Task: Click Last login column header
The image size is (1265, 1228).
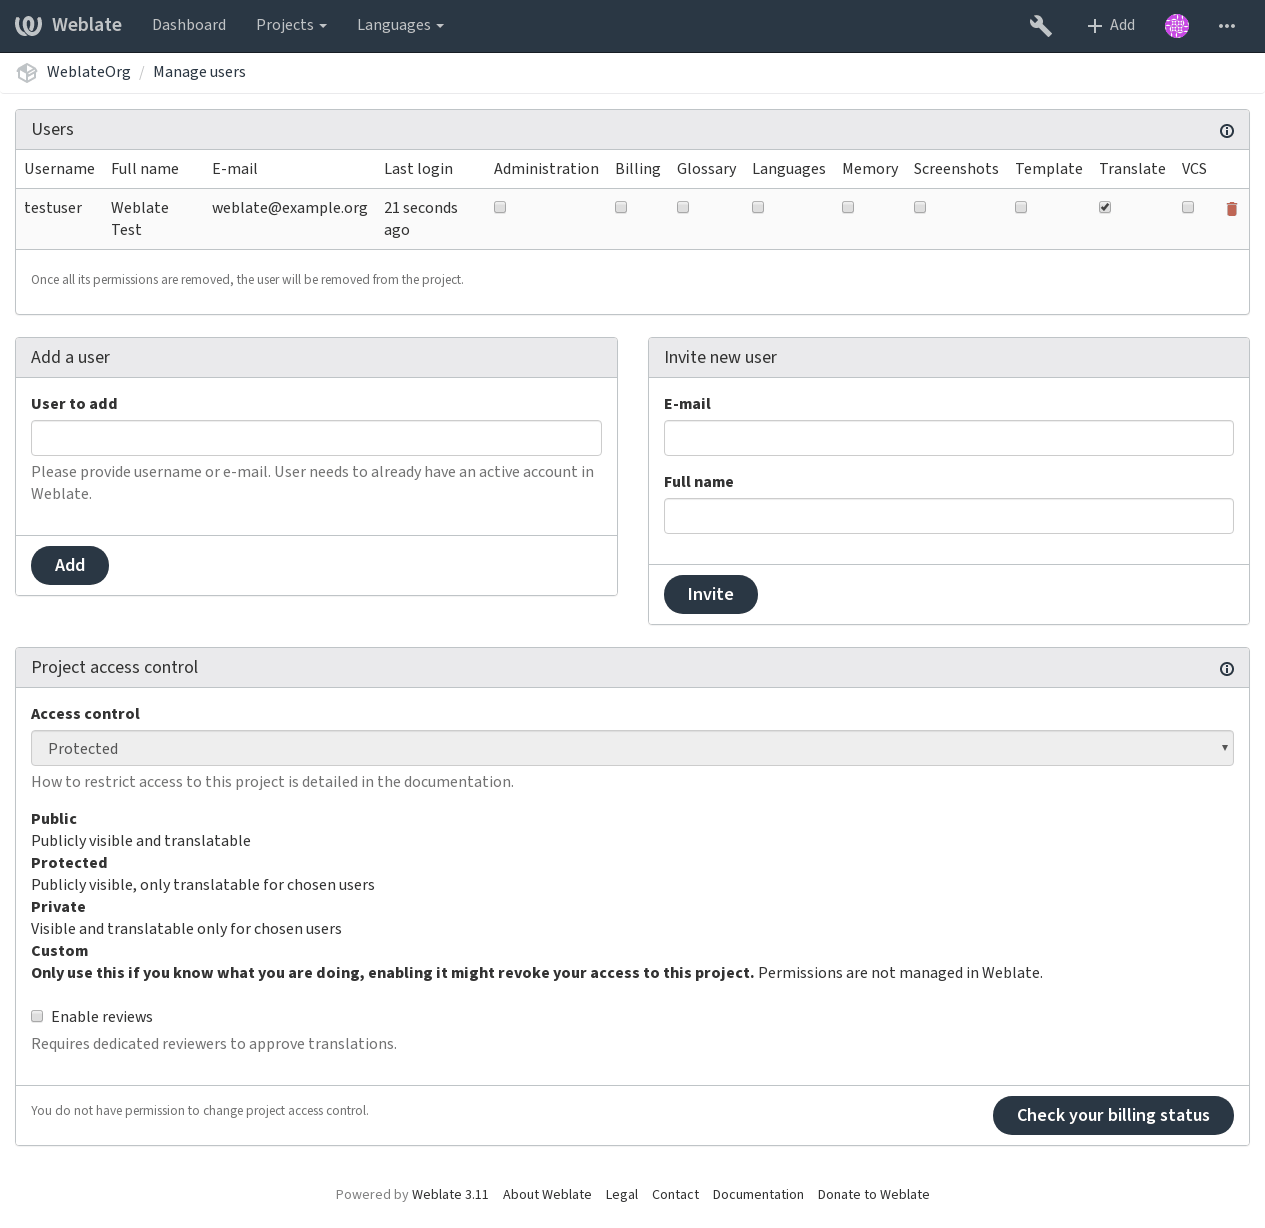Action: point(418,169)
